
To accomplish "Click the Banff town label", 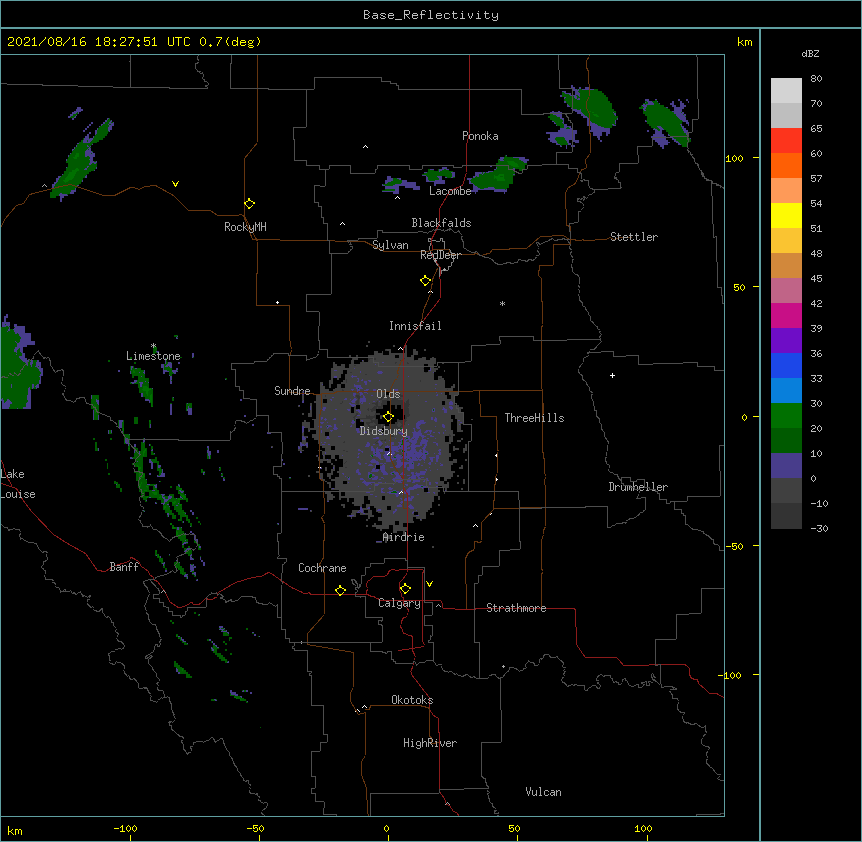I will tap(124, 567).
